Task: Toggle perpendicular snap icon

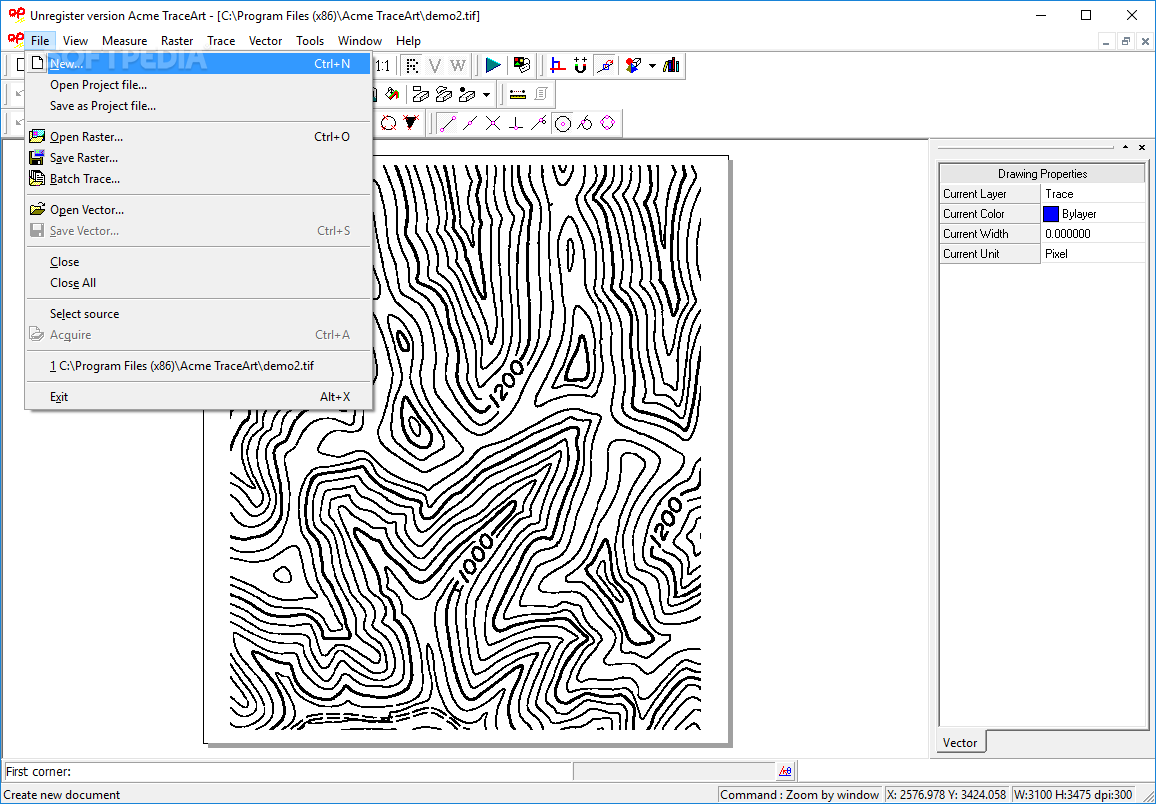Action: coord(516,123)
